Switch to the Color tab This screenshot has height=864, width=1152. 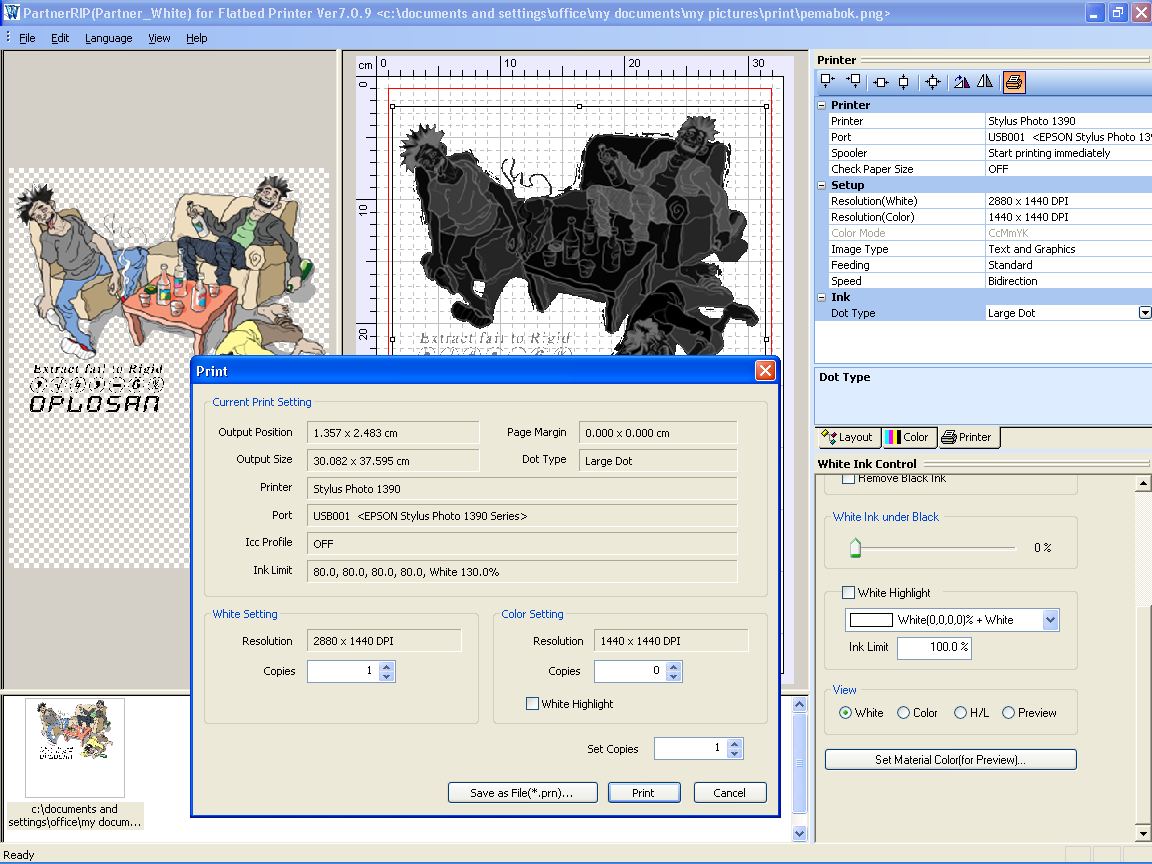click(908, 437)
